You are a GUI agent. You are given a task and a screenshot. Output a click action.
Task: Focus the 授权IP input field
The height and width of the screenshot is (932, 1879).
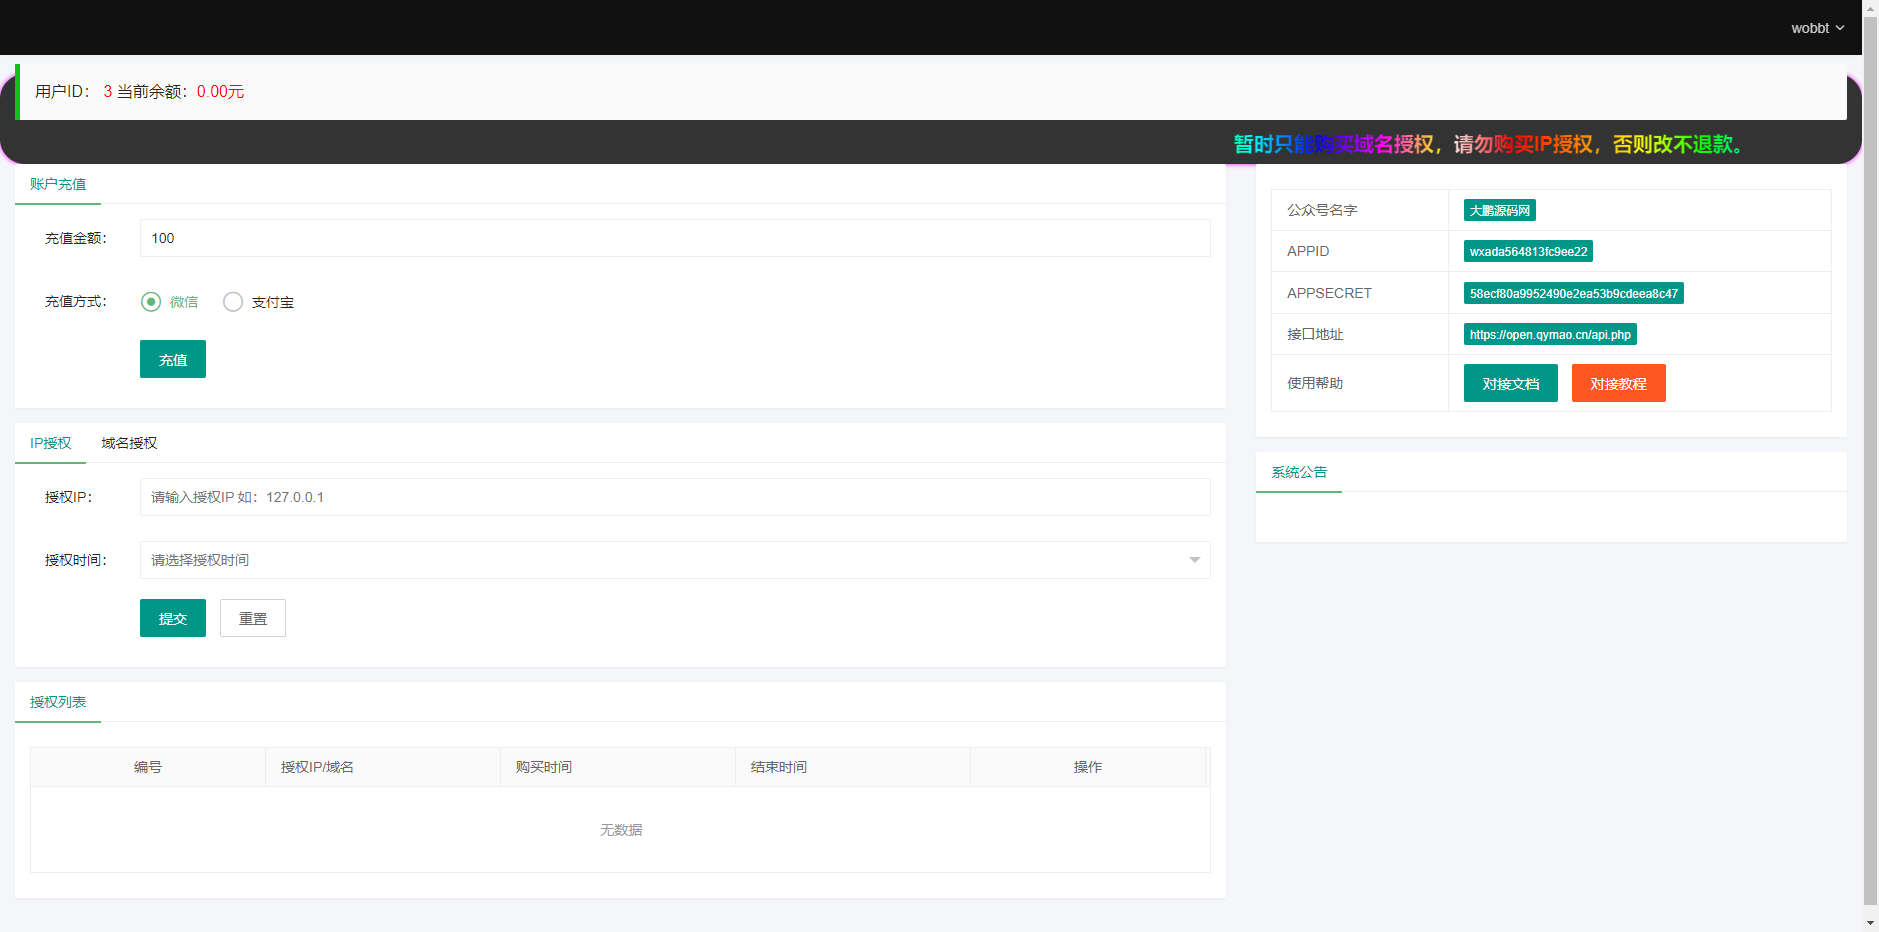coord(674,497)
